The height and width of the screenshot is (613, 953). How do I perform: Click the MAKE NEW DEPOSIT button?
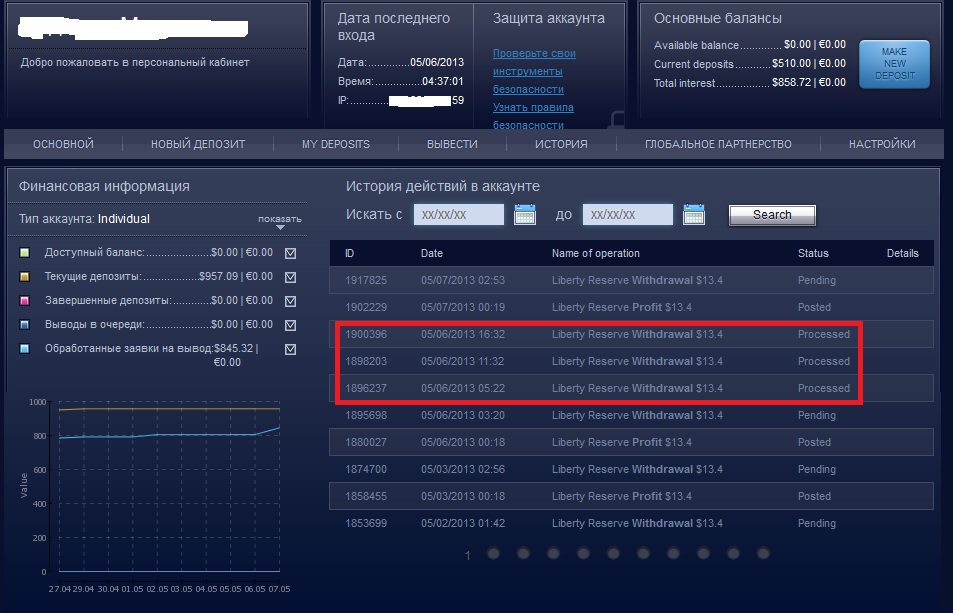(894, 64)
